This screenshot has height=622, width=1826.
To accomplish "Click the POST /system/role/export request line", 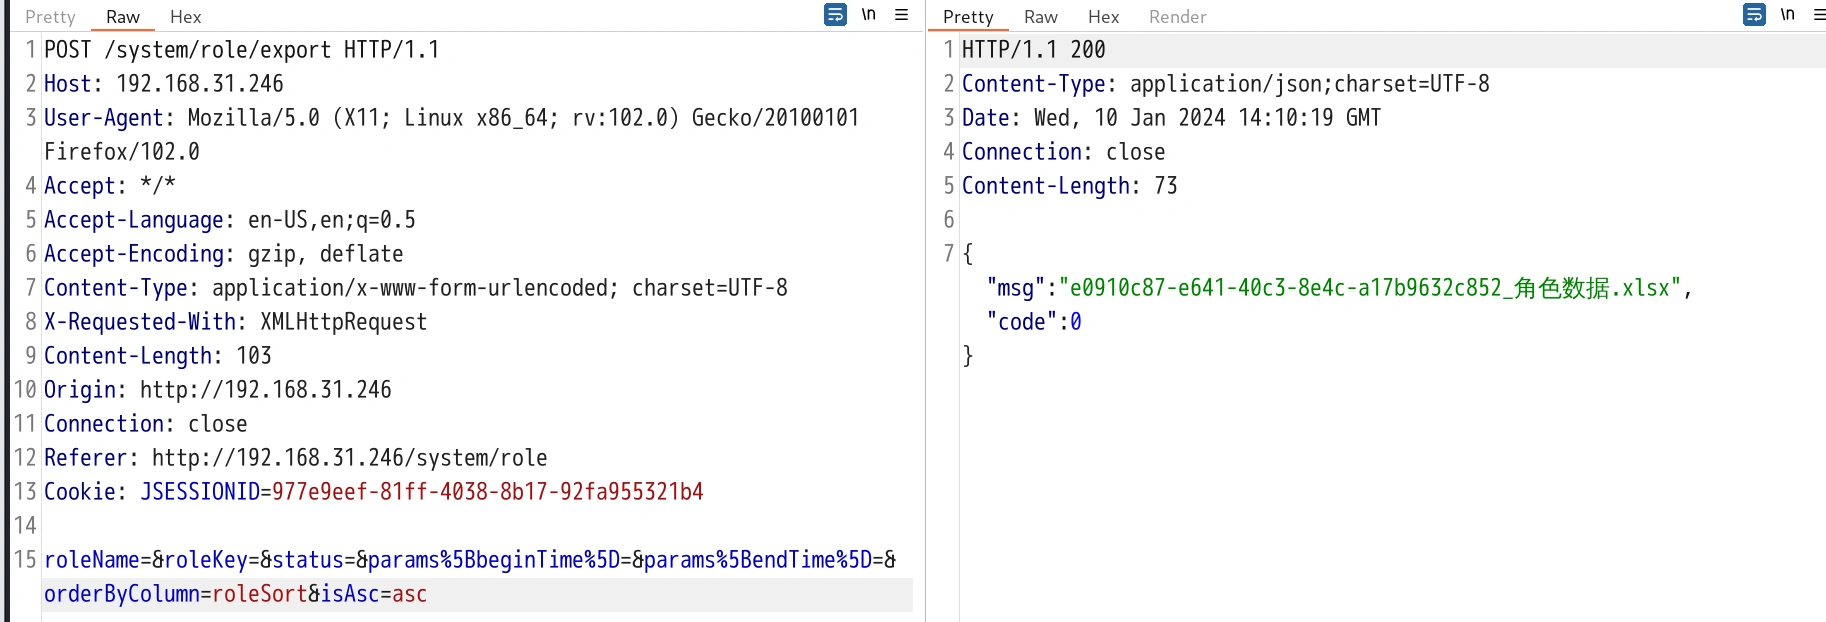I will point(241,50).
